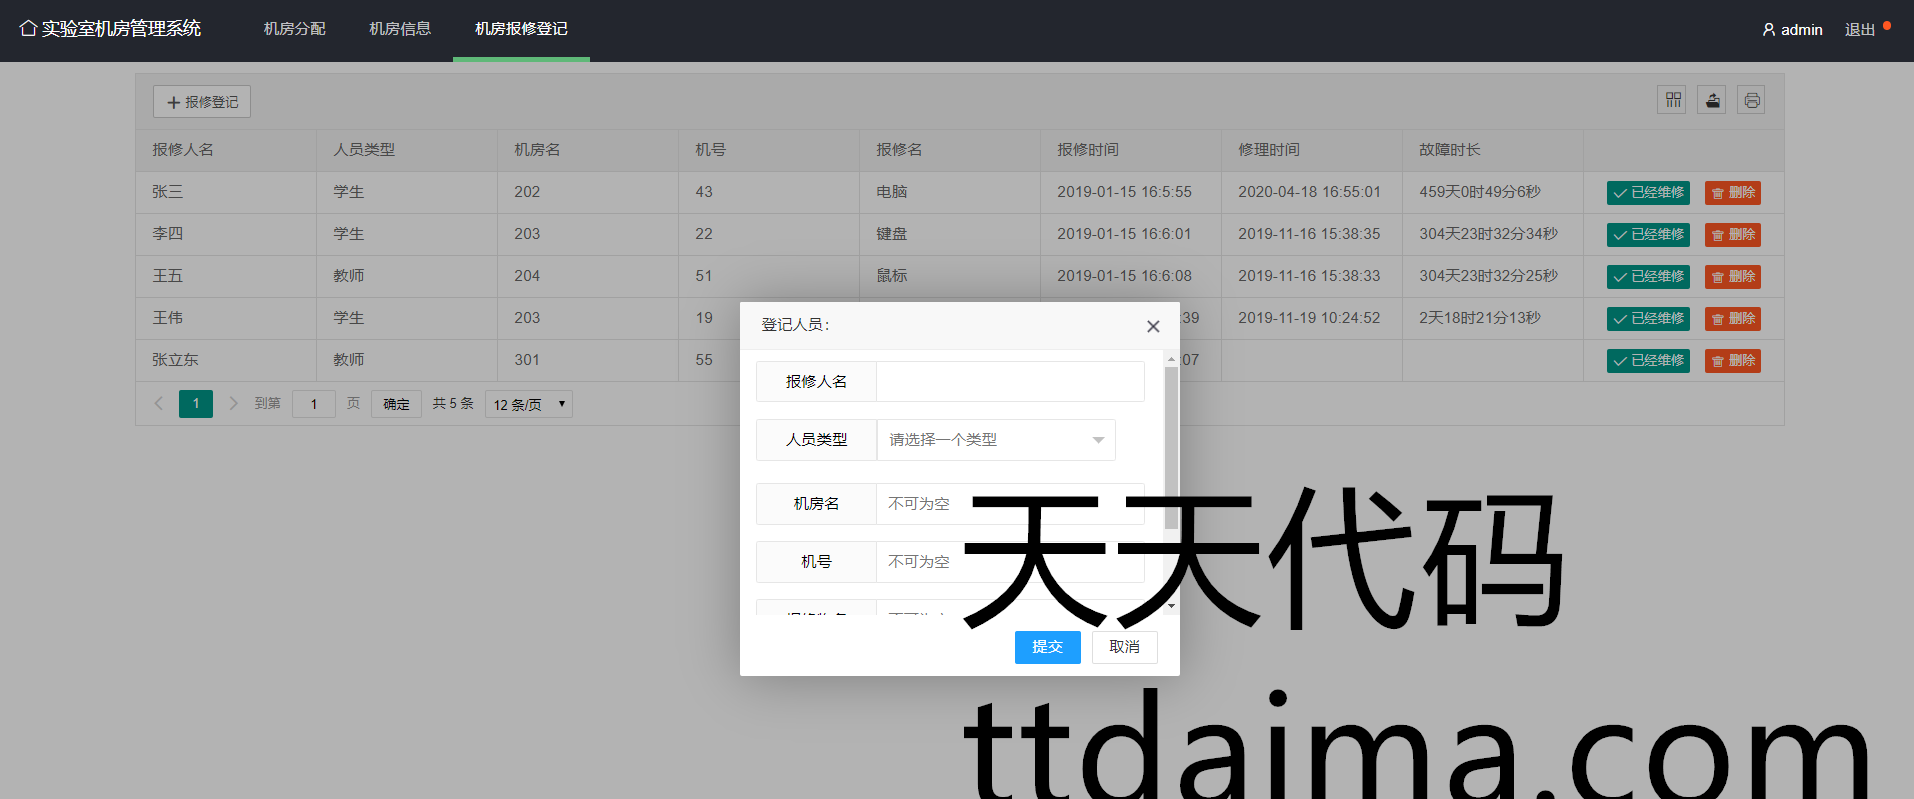Close the 登记人员 dialog with X

[x=1153, y=326]
